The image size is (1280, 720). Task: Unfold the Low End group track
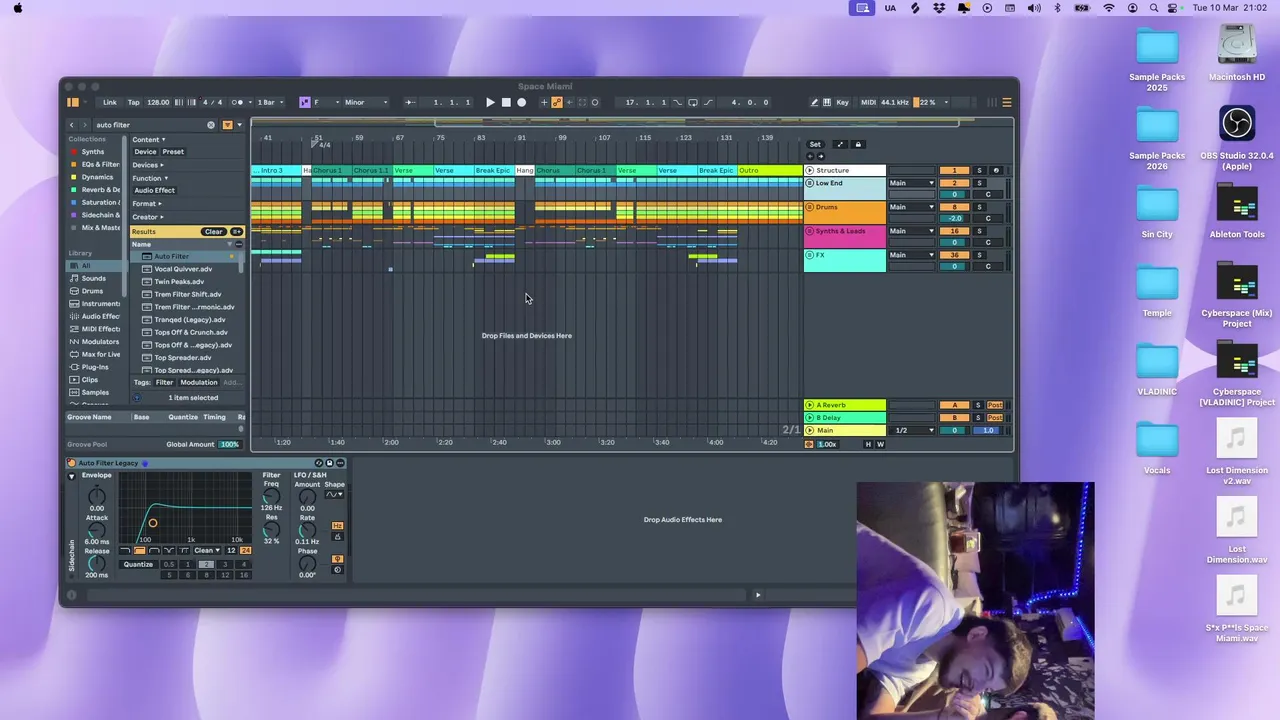(x=809, y=183)
